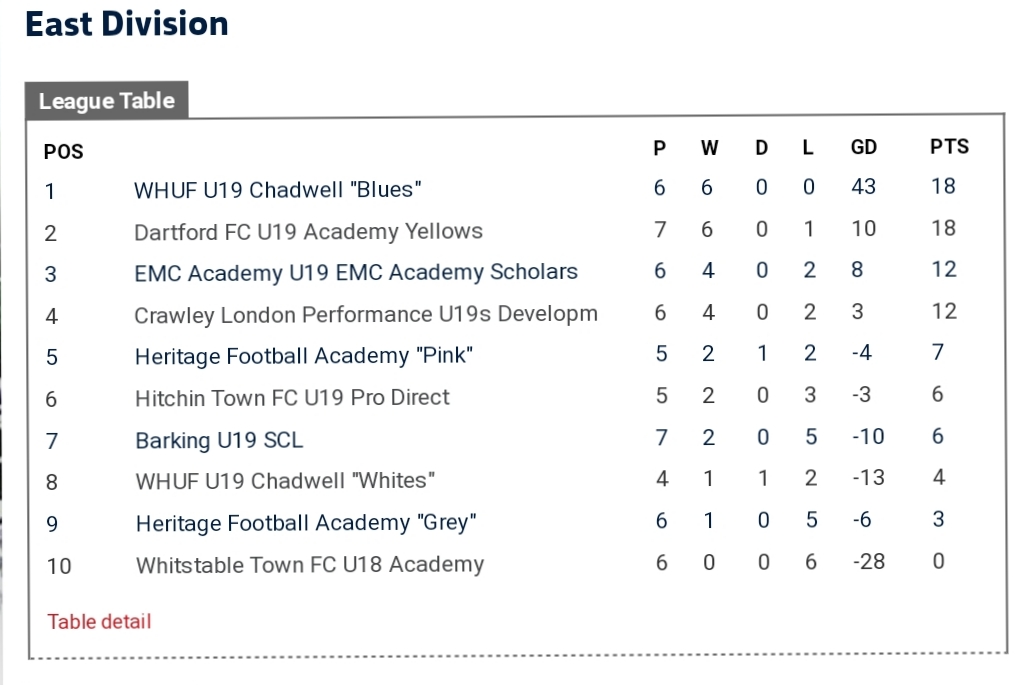Click the L column header
This screenshot has width=1027, height=685.
(808, 147)
